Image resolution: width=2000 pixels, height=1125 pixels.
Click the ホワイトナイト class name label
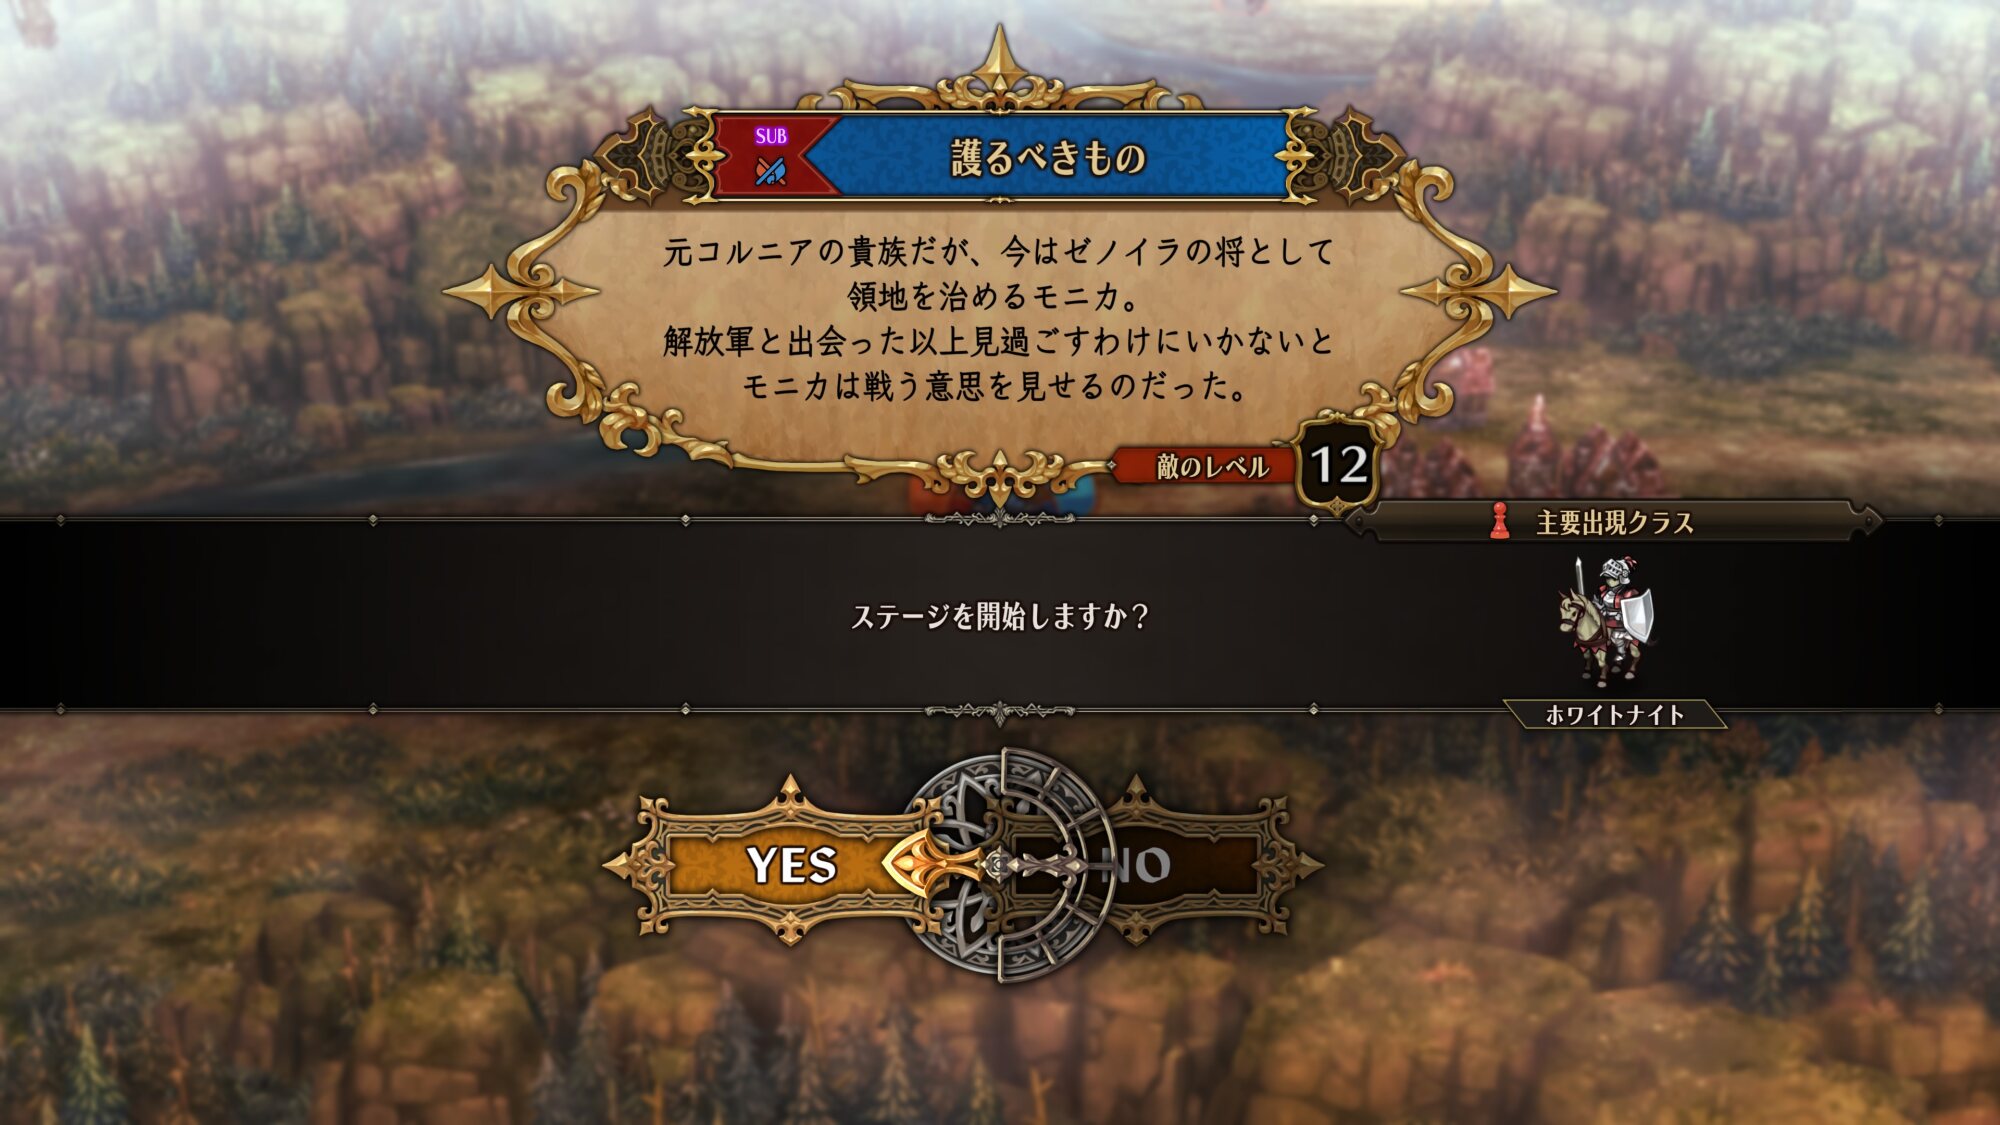pos(1615,714)
